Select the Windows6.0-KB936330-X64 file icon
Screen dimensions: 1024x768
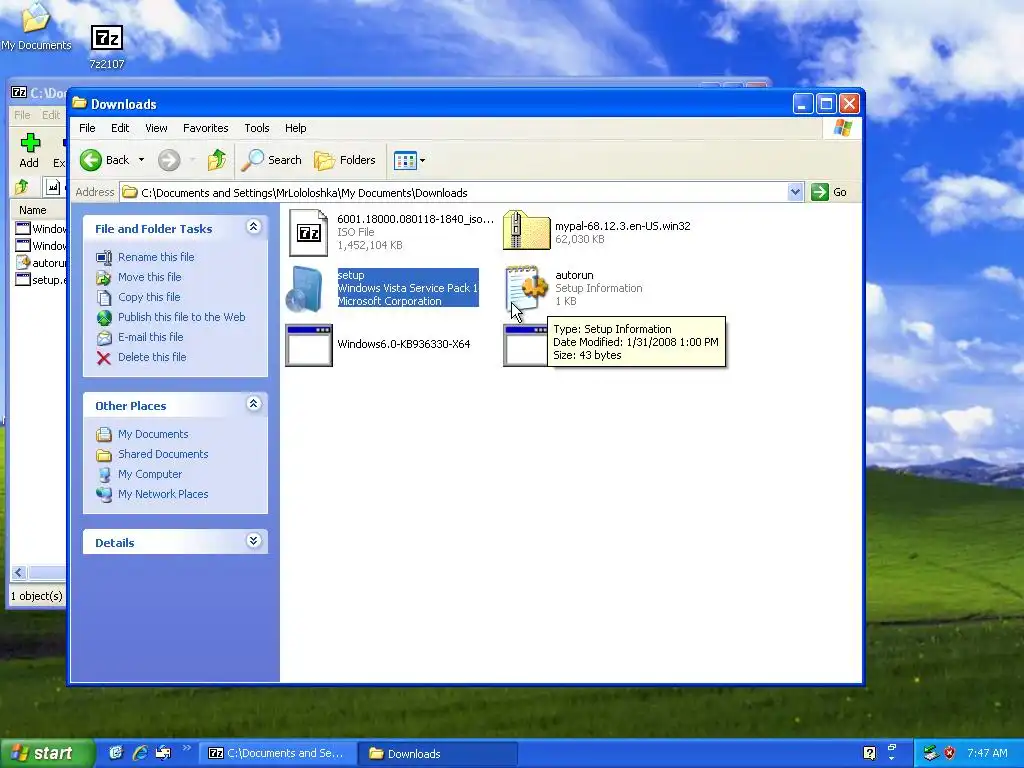pos(309,345)
